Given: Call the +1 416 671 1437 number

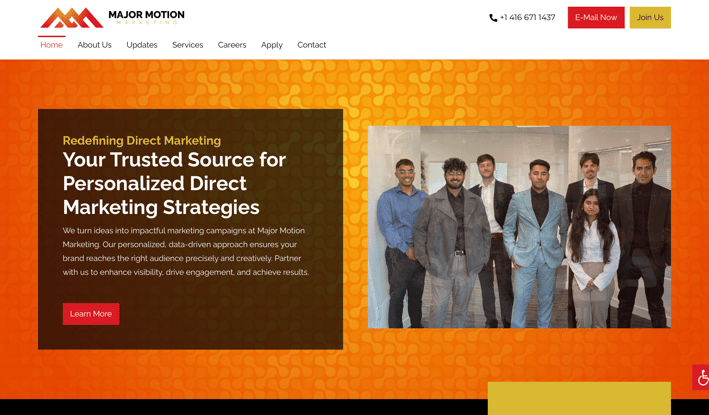Looking at the screenshot, I should (x=527, y=18).
